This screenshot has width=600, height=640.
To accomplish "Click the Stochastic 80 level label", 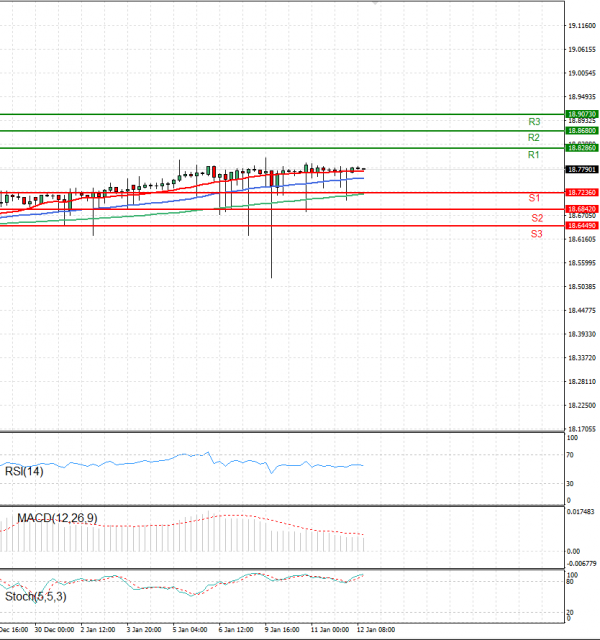I will tap(570, 581).
